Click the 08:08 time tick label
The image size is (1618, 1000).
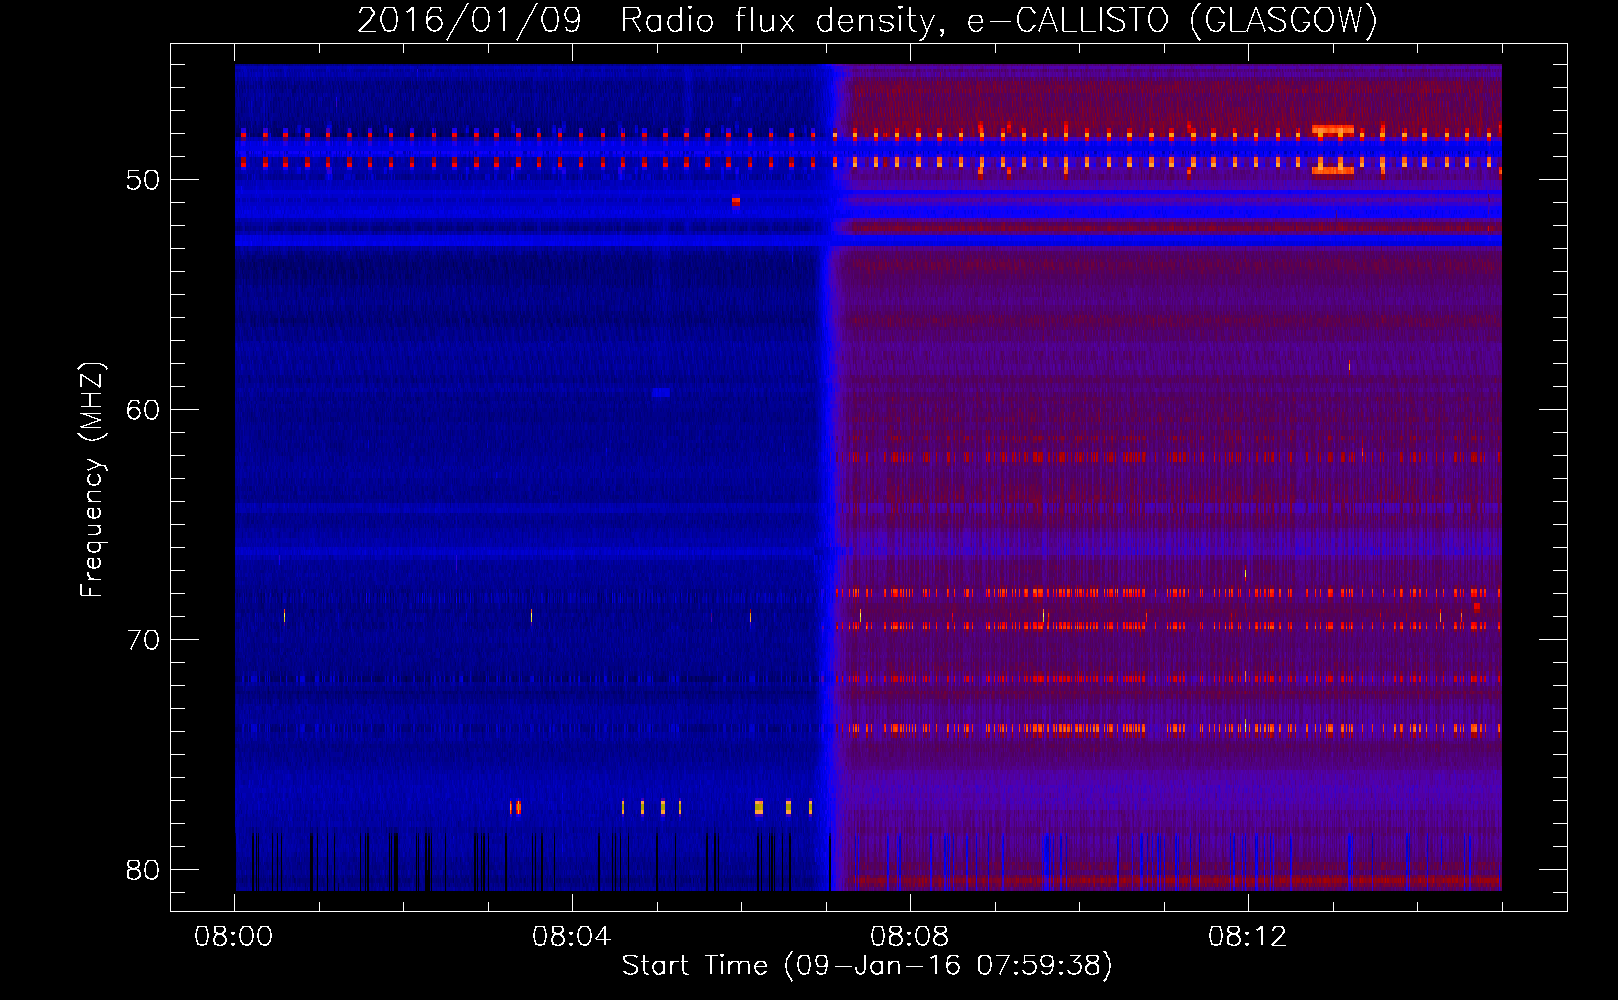(x=910, y=937)
